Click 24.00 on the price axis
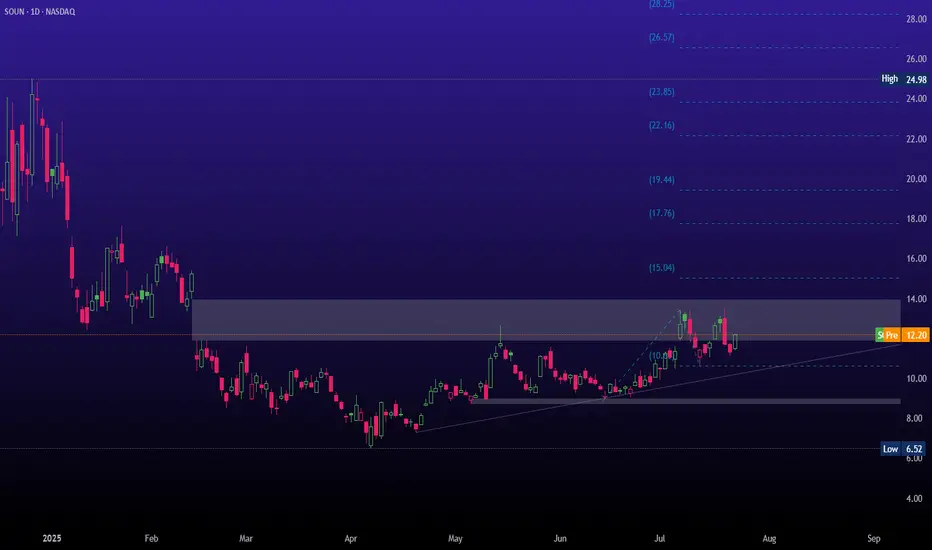 (916, 99)
